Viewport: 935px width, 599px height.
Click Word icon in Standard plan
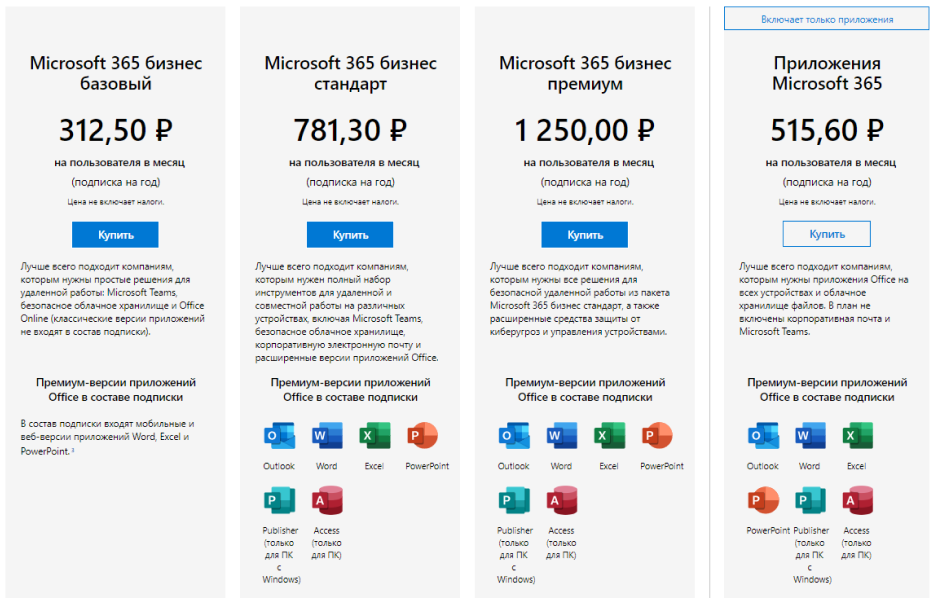[x=327, y=436]
